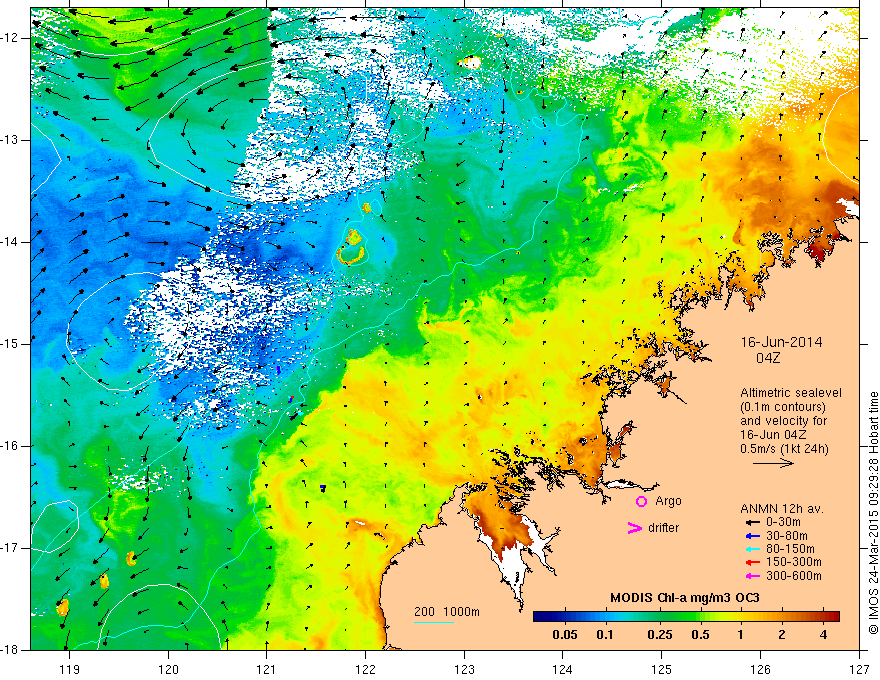Click the '200 1000m' isobath label
Image resolution: width=880 pixels, height=680 pixels.
(447, 612)
